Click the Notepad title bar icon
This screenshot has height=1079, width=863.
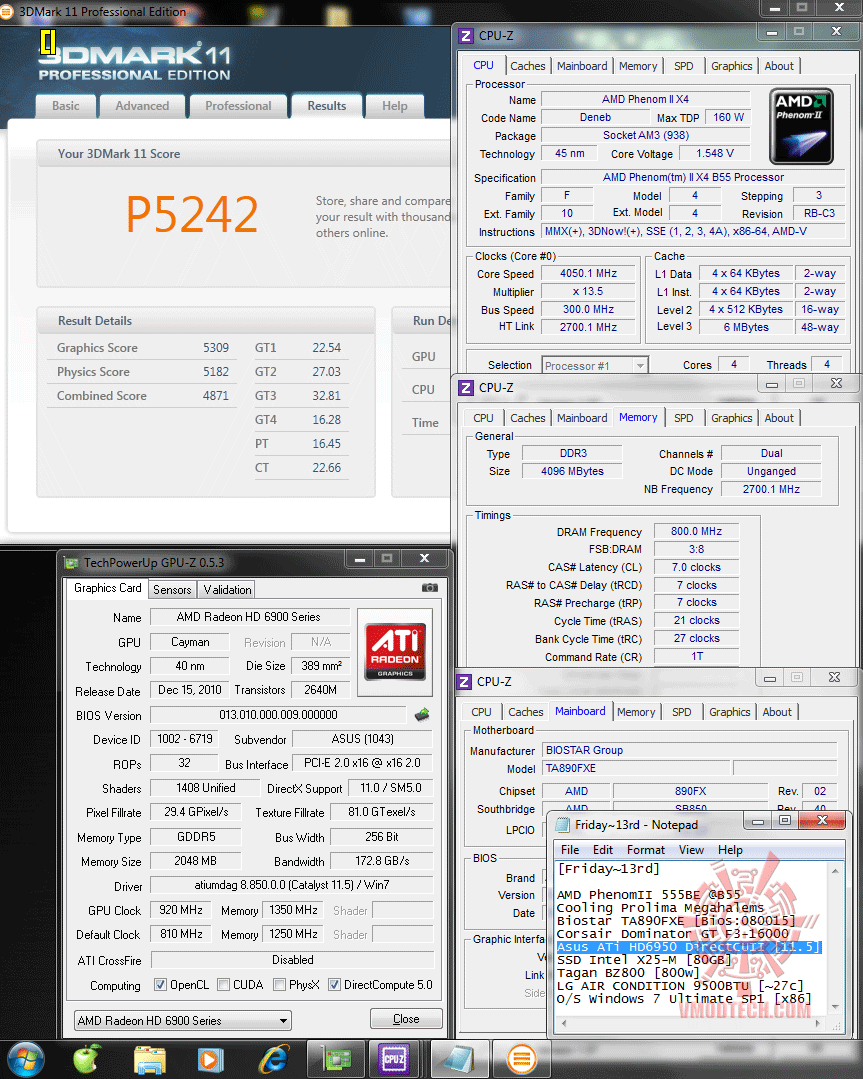(562, 824)
